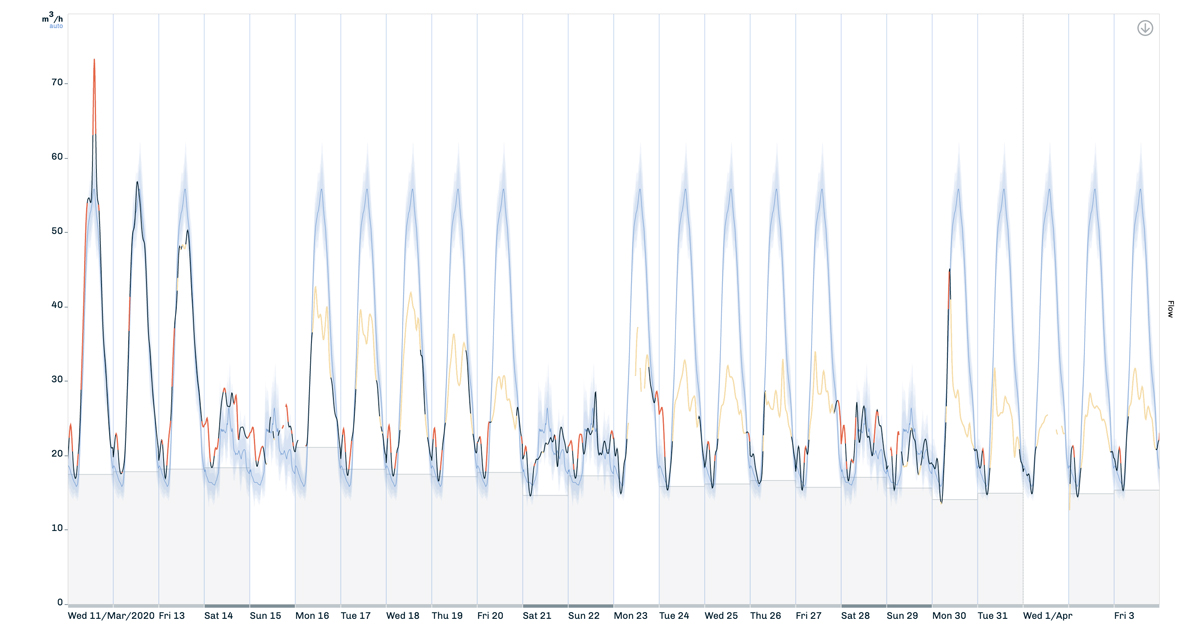Click the 70 tick on the y-axis
Viewport: 1200px width, 627px height.
[57, 83]
